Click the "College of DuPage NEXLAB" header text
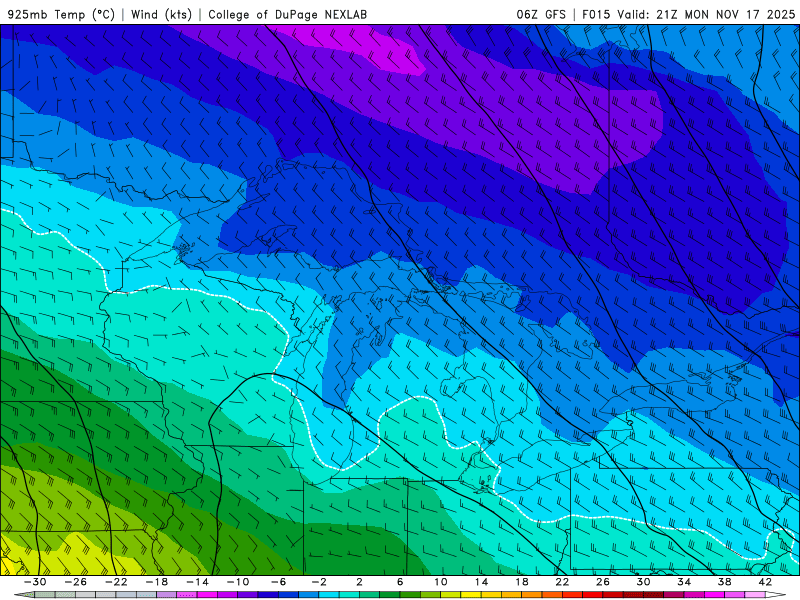Image resolution: width=800 pixels, height=600 pixels. pyautogui.click(x=287, y=14)
